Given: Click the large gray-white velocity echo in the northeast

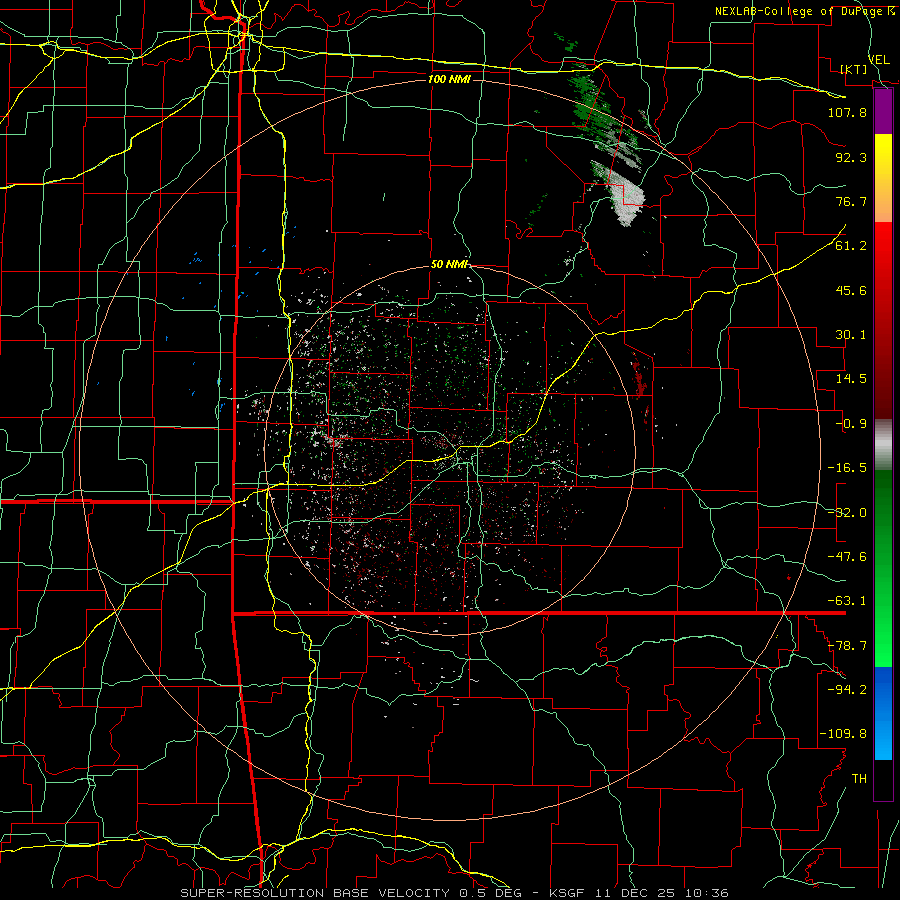Looking at the screenshot, I should click(x=626, y=198).
